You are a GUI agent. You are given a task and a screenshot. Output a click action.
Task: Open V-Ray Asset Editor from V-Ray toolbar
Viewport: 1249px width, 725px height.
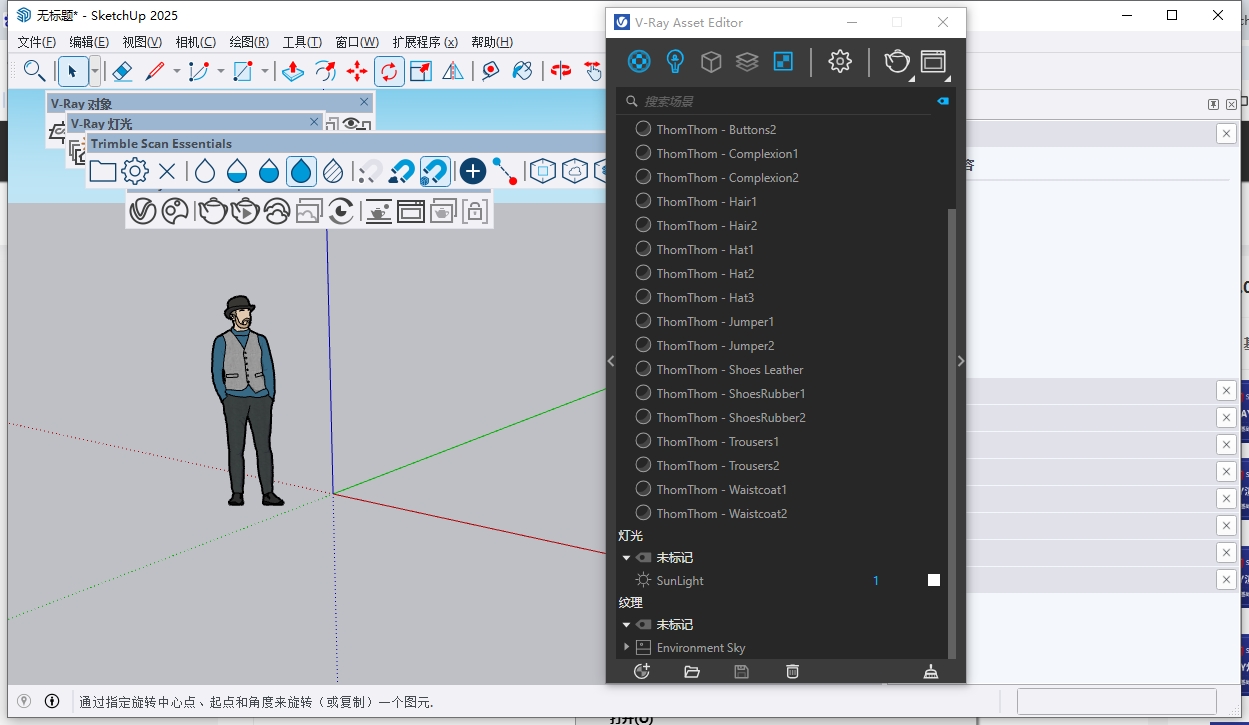[143, 211]
